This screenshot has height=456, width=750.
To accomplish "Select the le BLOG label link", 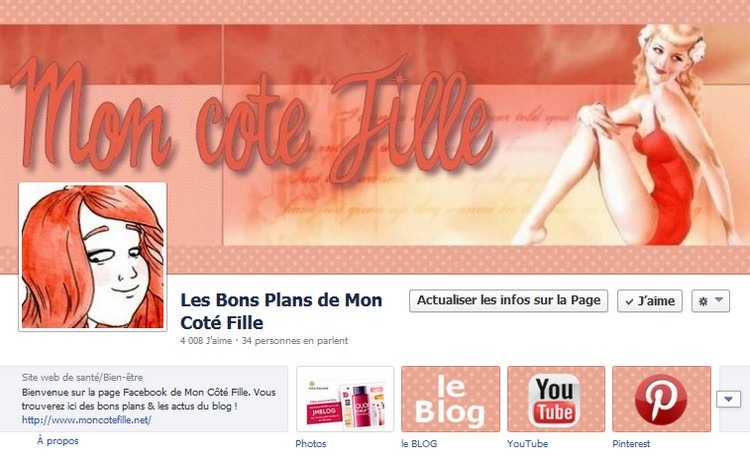I will [x=419, y=444].
